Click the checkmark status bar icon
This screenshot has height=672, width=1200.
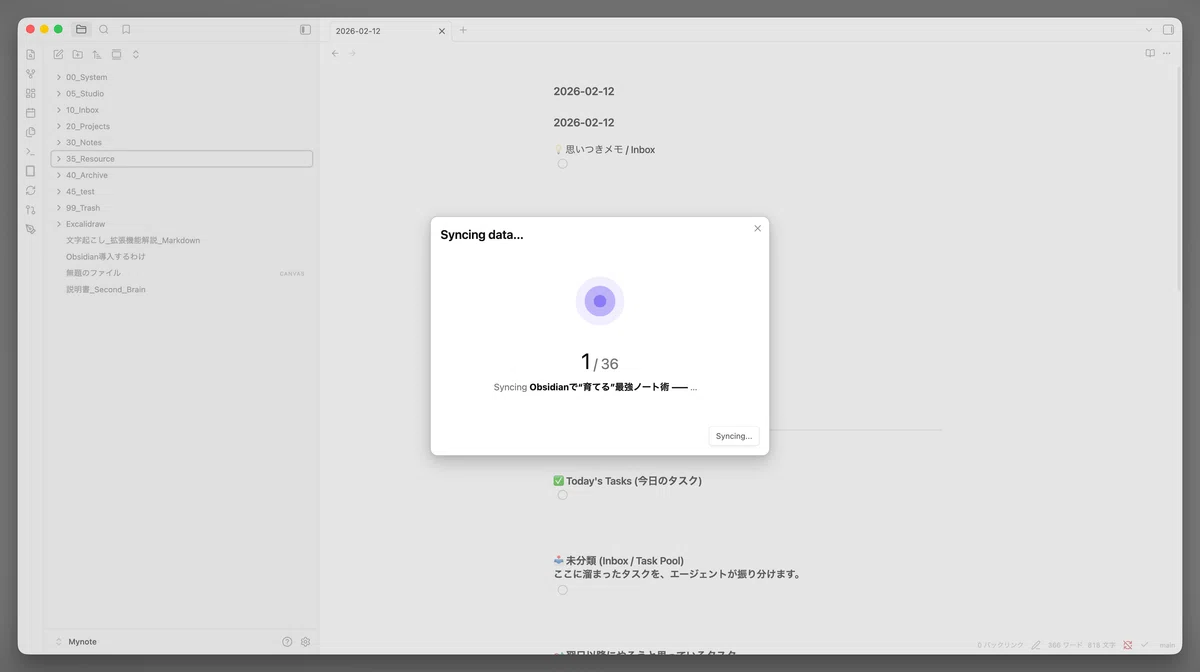click(x=1145, y=645)
